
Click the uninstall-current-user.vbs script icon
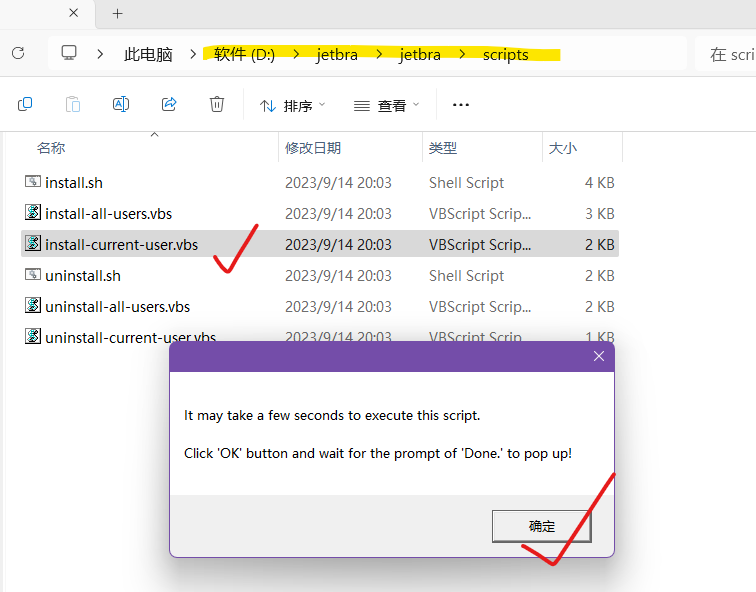click(x=33, y=336)
